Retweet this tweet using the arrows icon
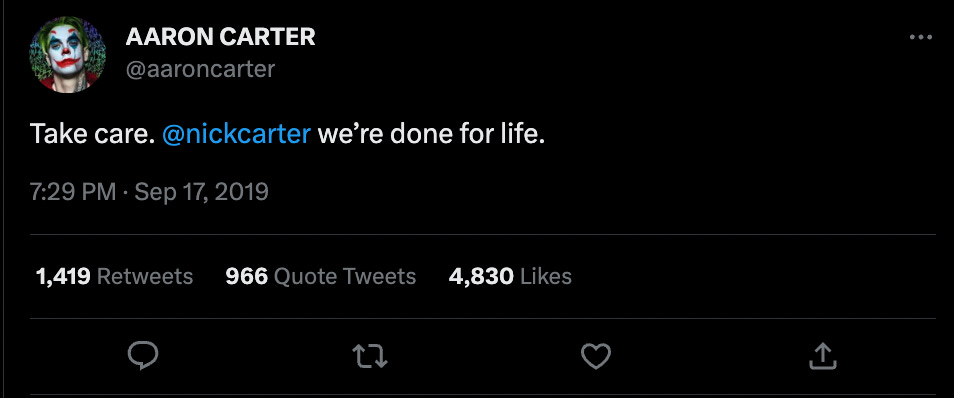The image size is (954, 398). 371,357
